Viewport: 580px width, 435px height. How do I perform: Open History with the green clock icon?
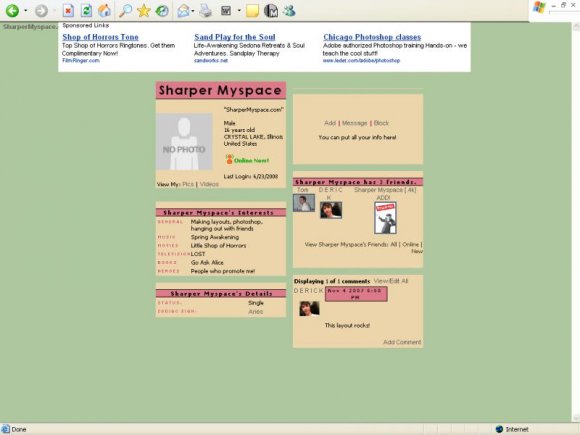pyautogui.click(x=162, y=11)
